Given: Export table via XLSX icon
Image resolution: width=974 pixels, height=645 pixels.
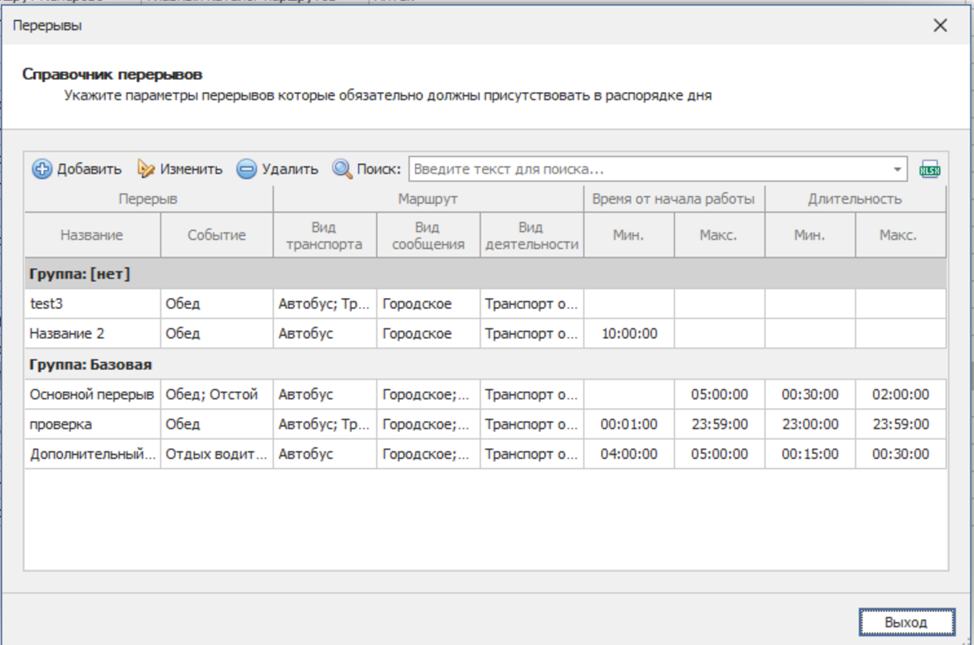Looking at the screenshot, I should pos(930,169).
